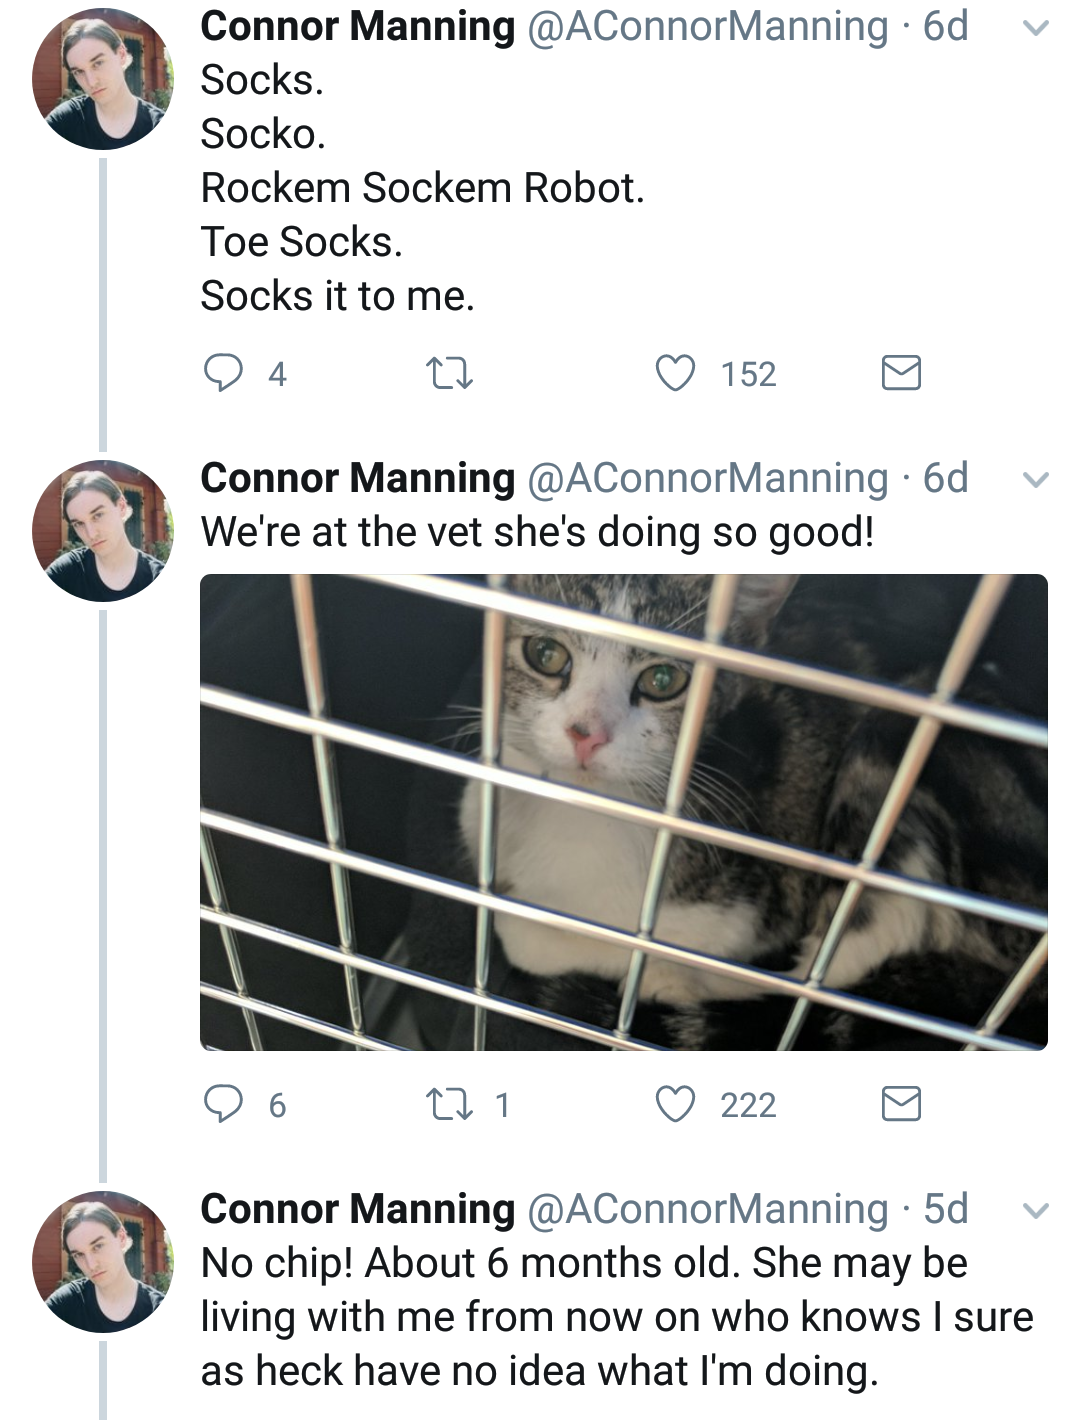Open Connor Manning's profile from first tweet name
The width and height of the screenshot is (1080, 1420).
(357, 26)
